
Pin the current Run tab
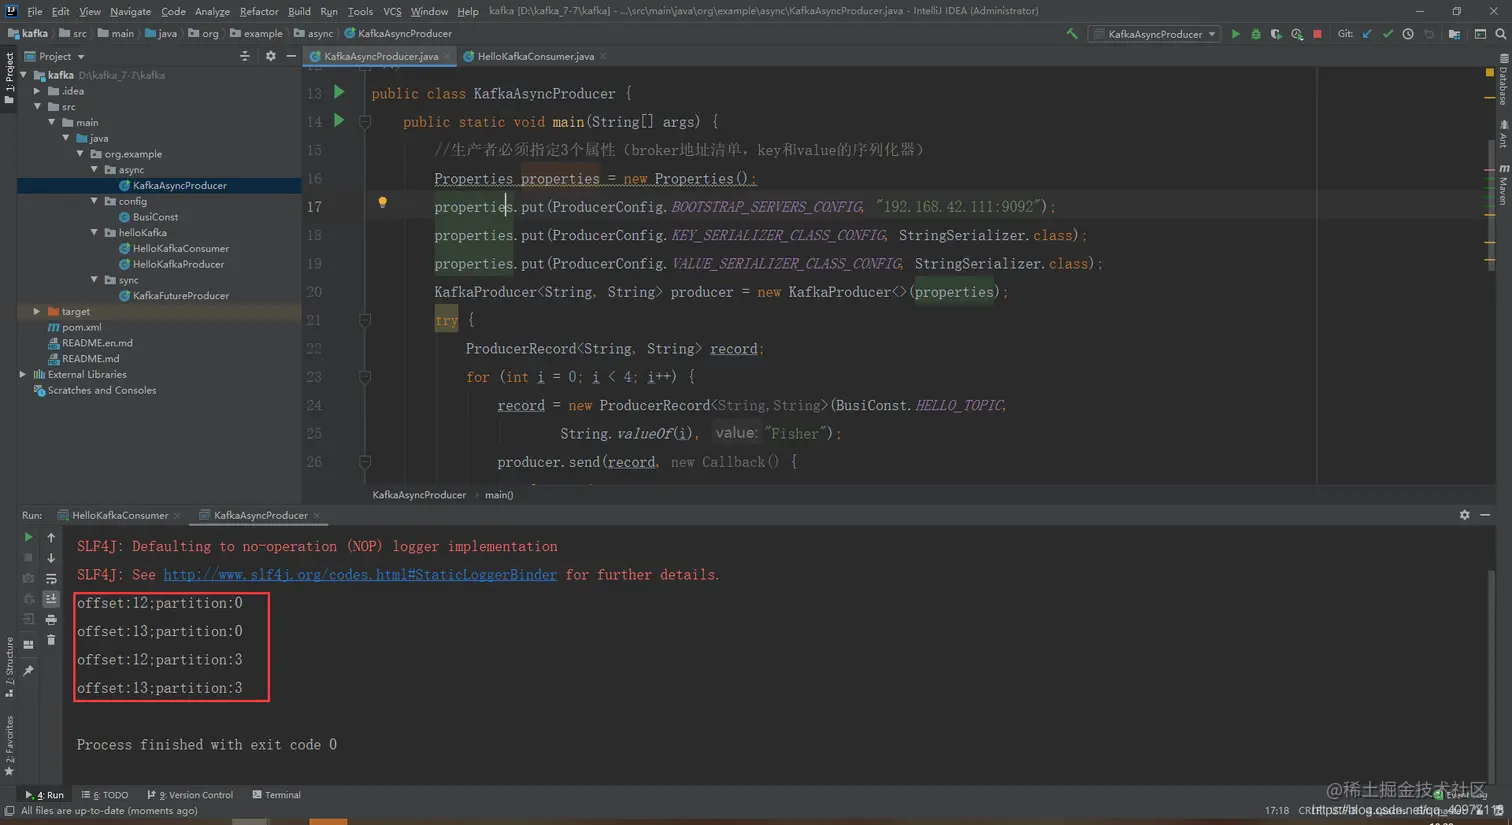pos(28,671)
